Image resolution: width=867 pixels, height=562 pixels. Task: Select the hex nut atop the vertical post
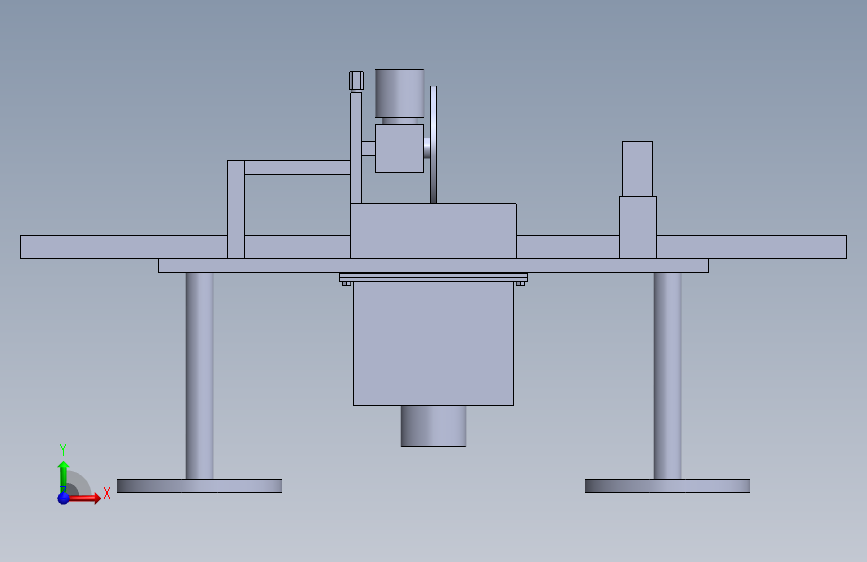[356, 80]
